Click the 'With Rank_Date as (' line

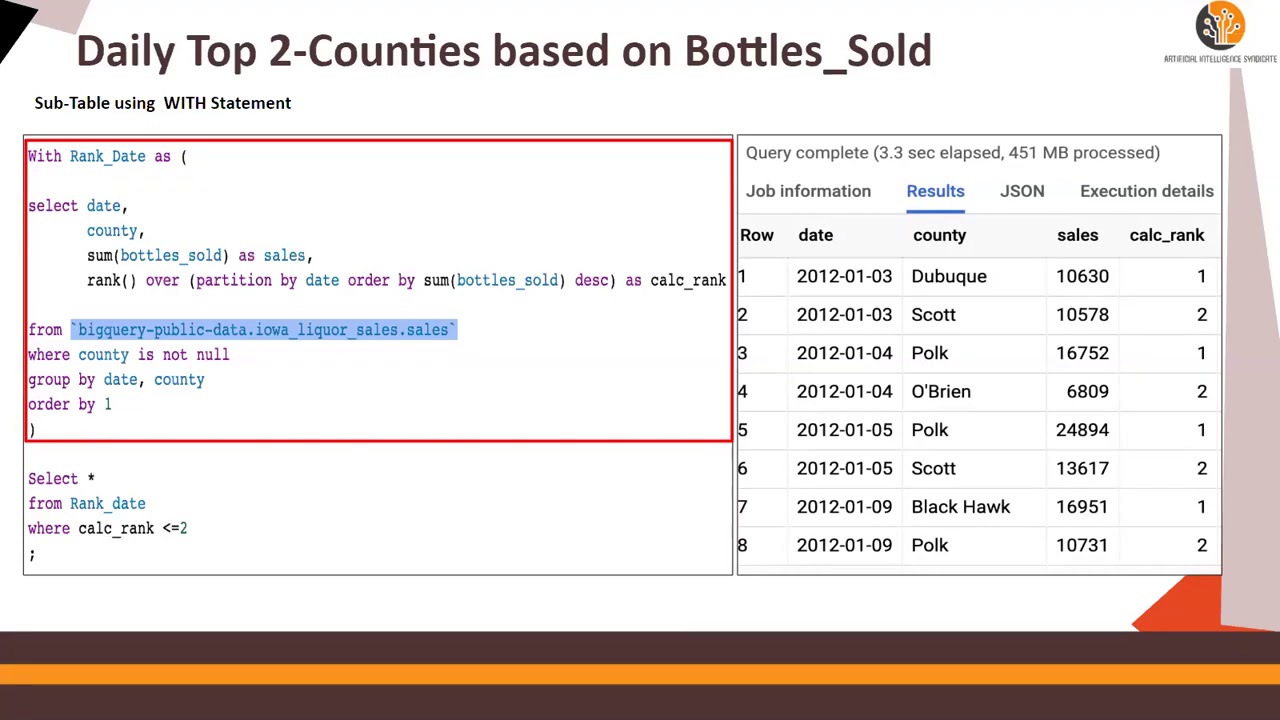(x=107, y=156)
